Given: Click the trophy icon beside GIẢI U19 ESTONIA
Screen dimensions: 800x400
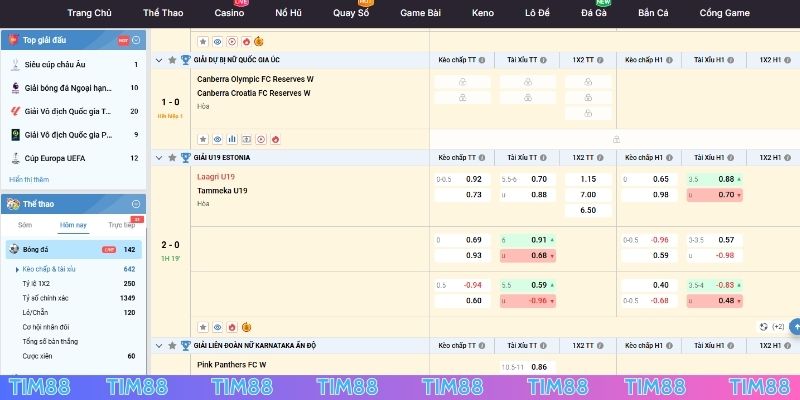Looking at the screenshot, I should click(x=185, y=158).
